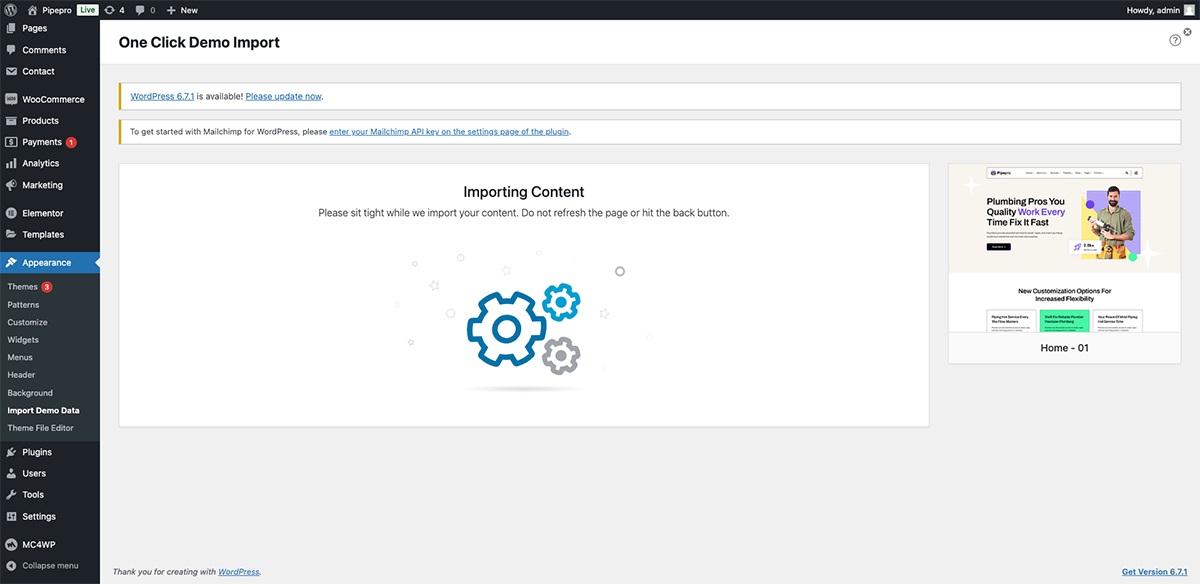This screenshot has width=1200, height=584.
Task: Open the Pipepro site home icon
Action: point(32,10)
